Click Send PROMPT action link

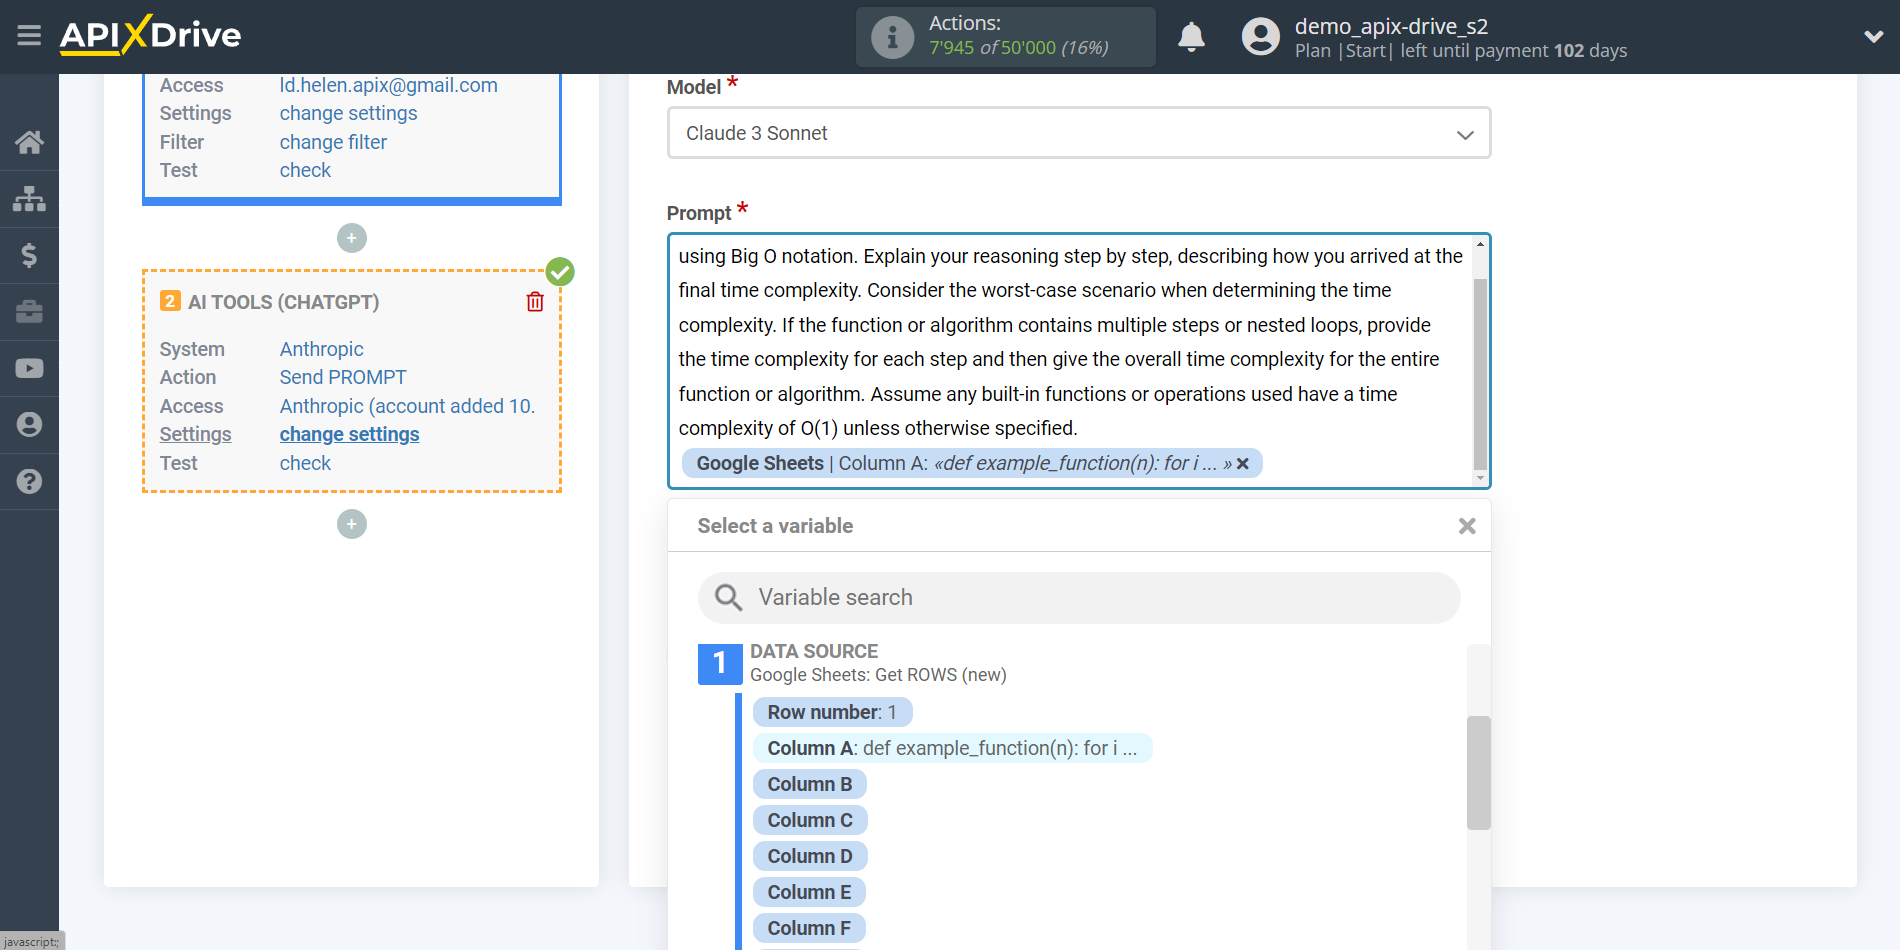pos(343,377)
